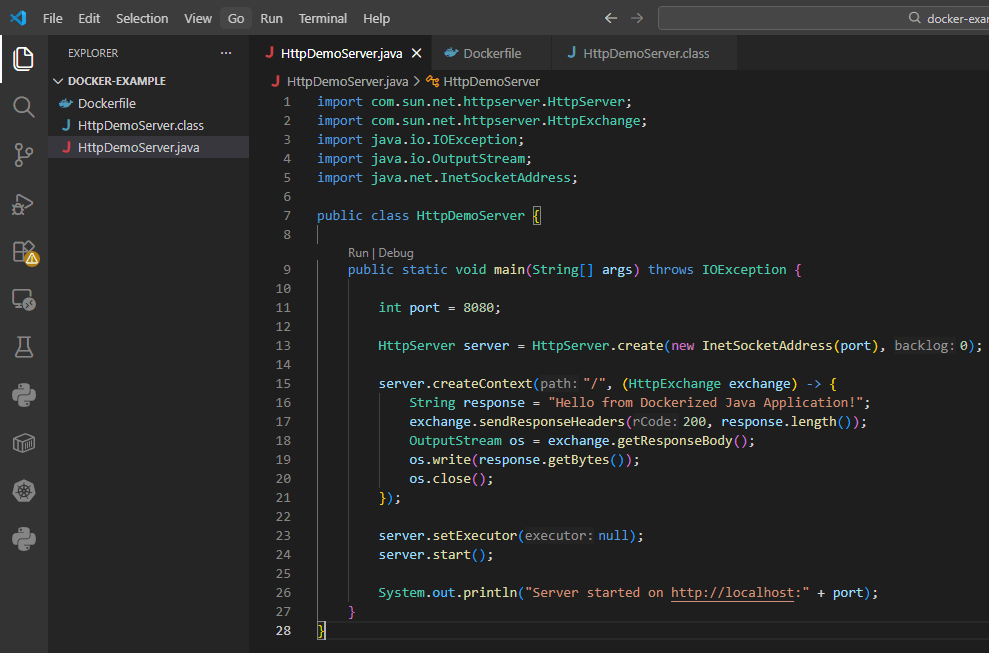The image size is (989, 653).
Task: Open the Terminal menu
Action: pos(323,18)
